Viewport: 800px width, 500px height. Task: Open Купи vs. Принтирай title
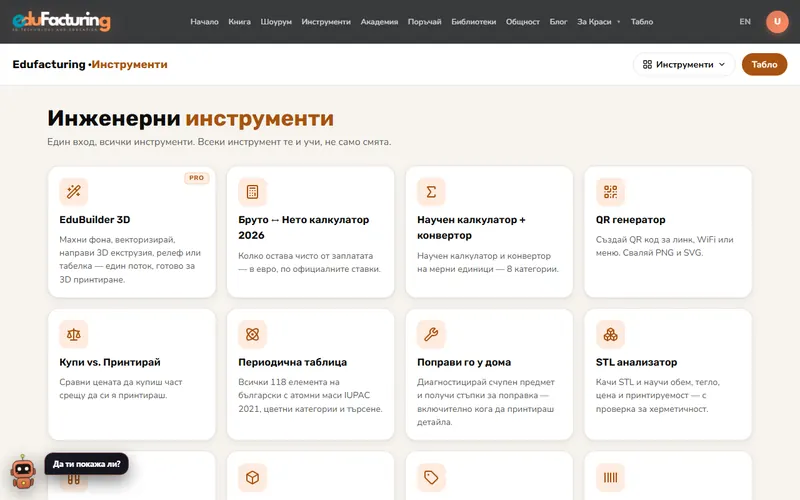pyautogui.click(x=110, y=362)
